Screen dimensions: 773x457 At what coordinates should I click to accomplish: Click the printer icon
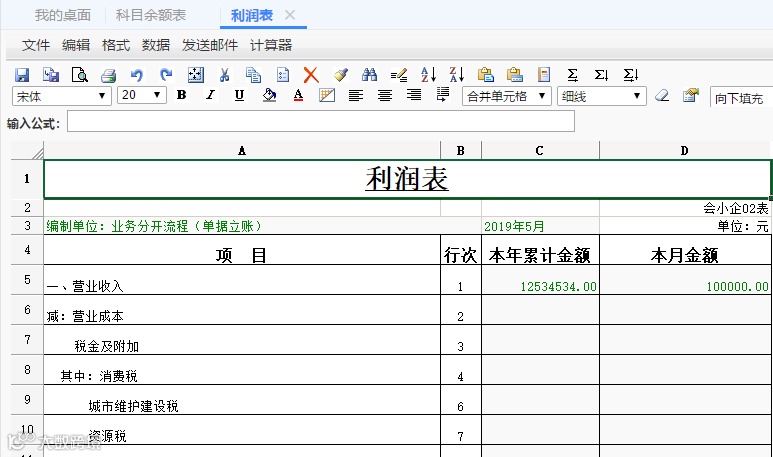(x=108, y=75)
